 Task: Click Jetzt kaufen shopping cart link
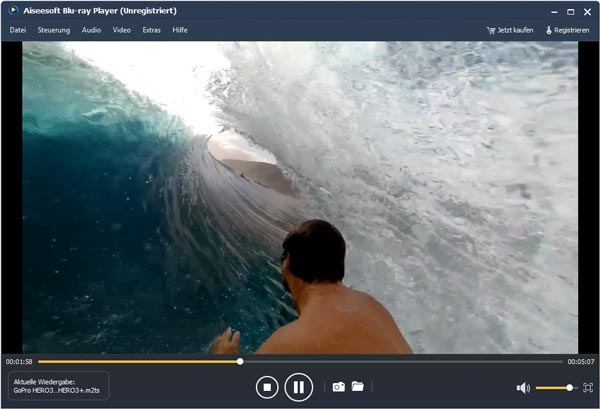tap(510, 30)
